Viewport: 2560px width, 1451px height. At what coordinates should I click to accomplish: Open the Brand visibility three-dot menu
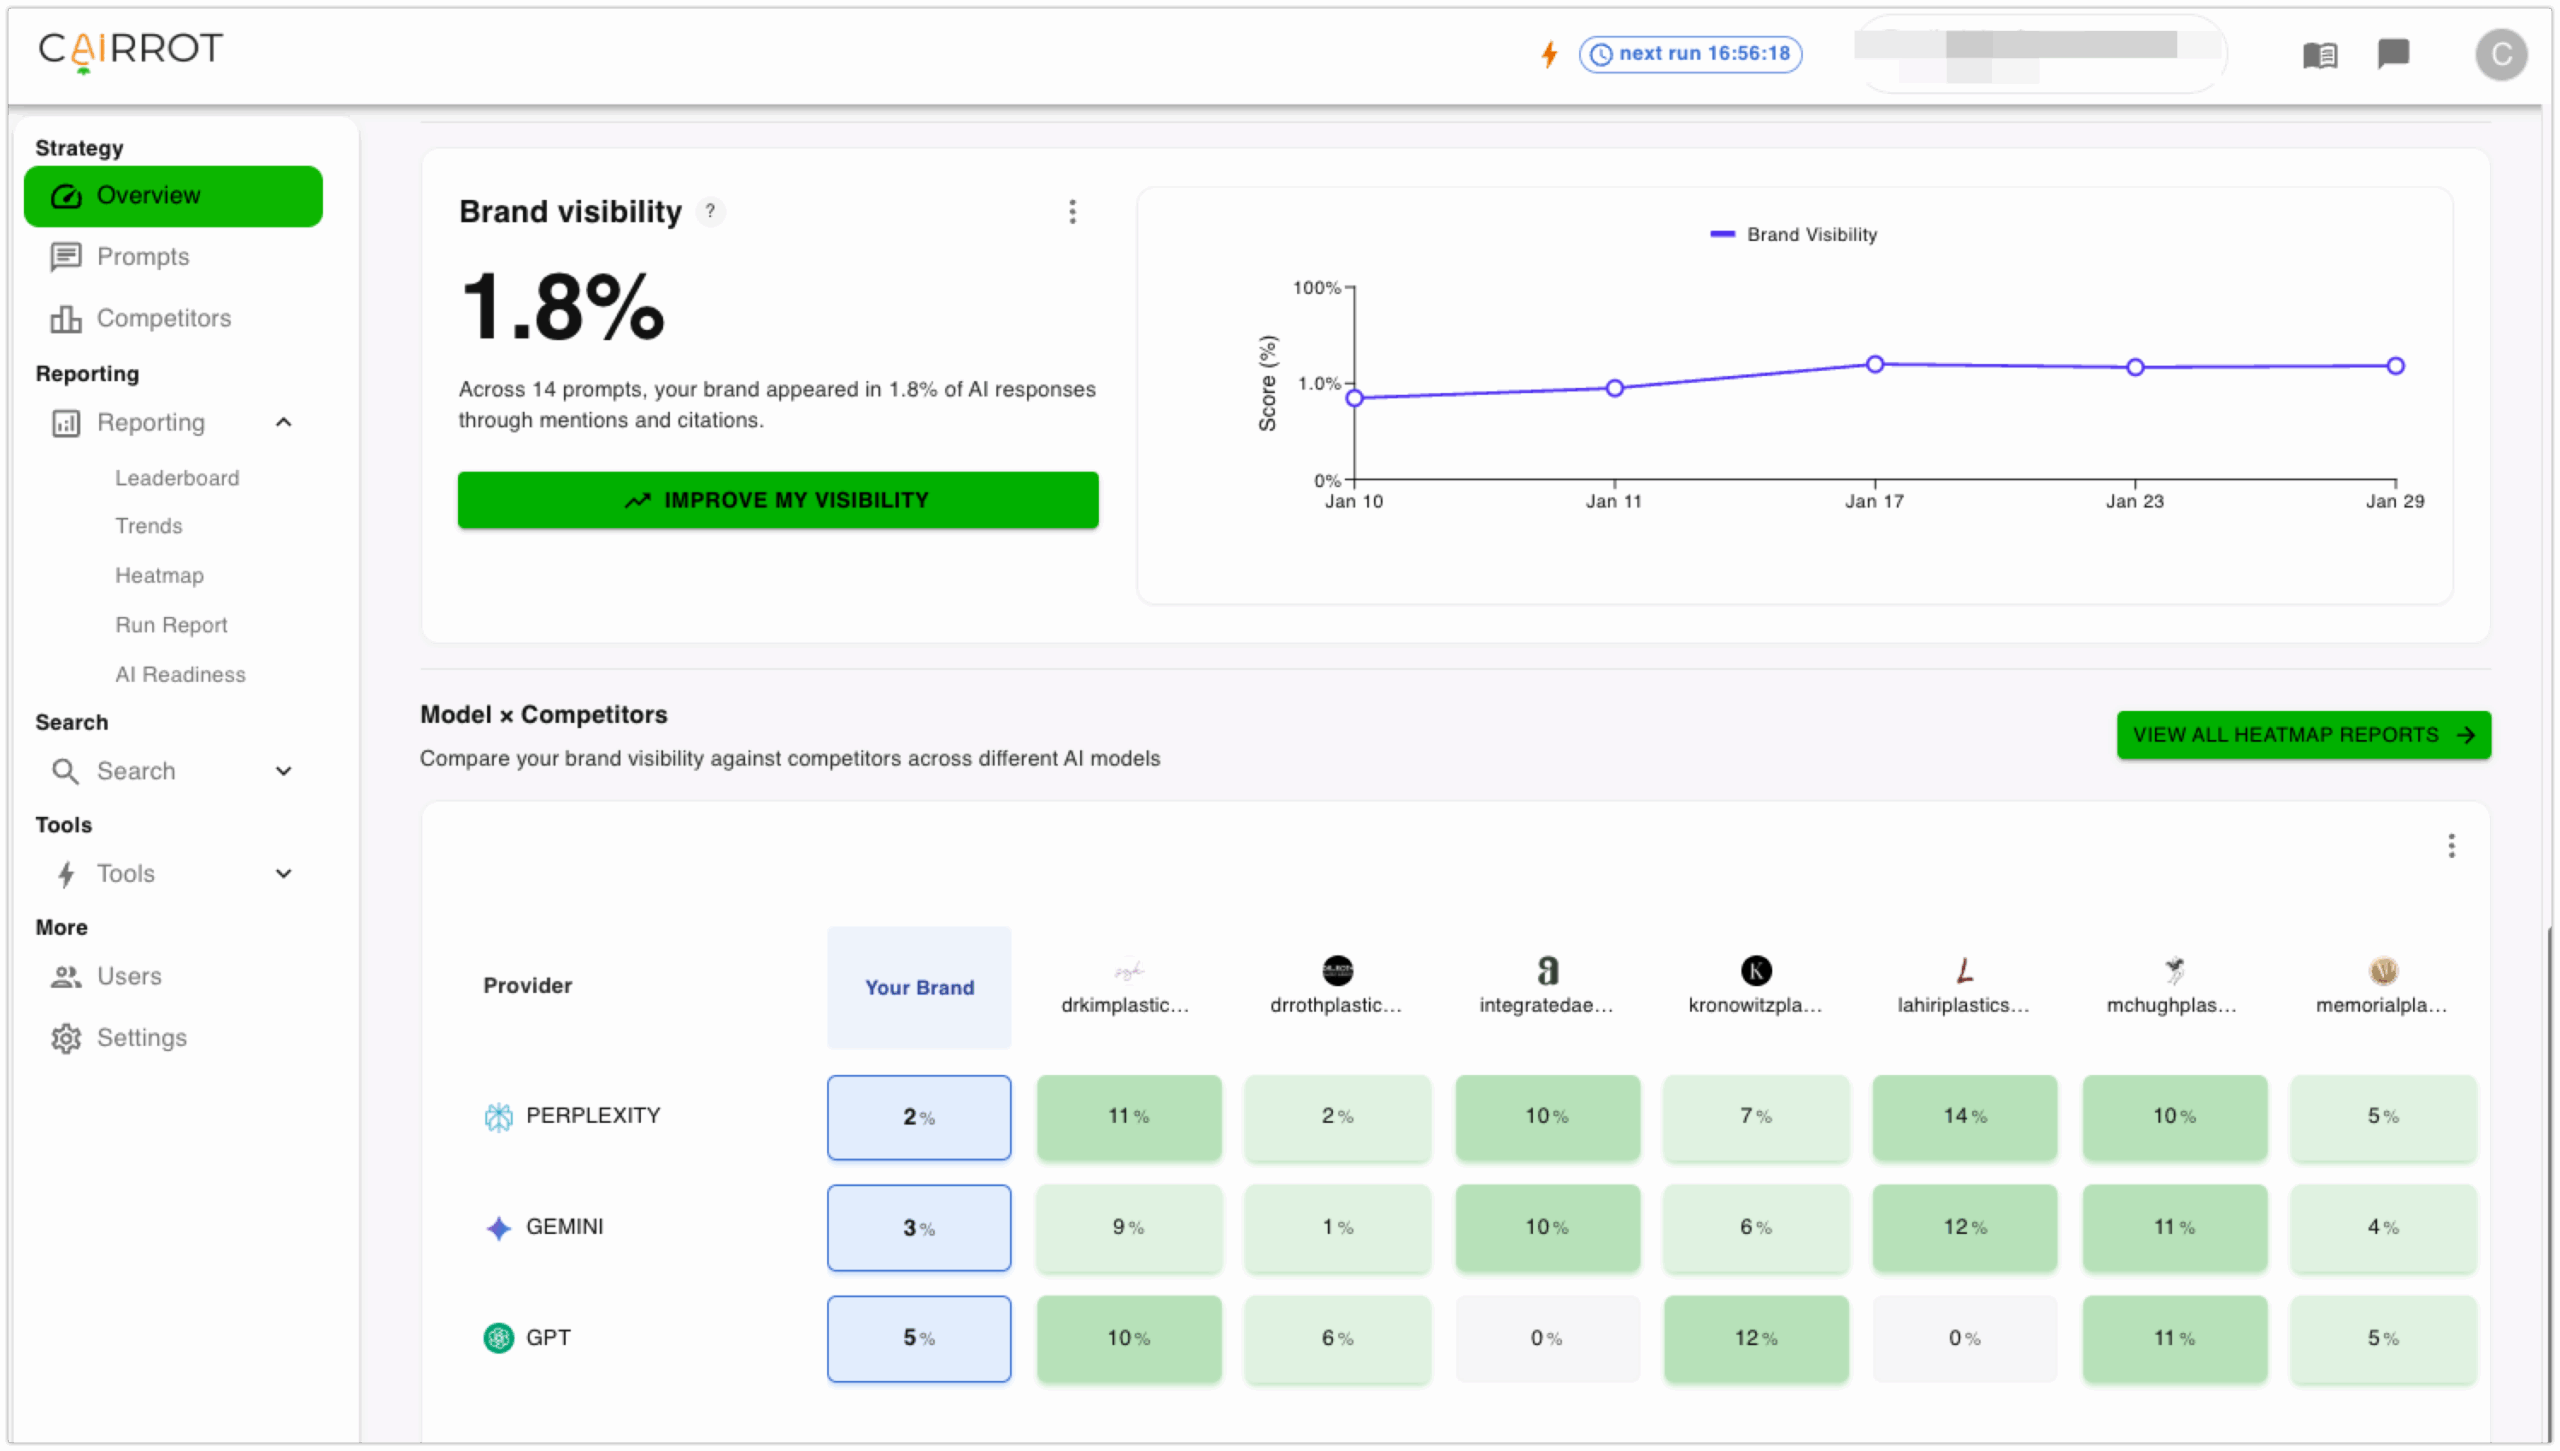[x=1072, y=212]
